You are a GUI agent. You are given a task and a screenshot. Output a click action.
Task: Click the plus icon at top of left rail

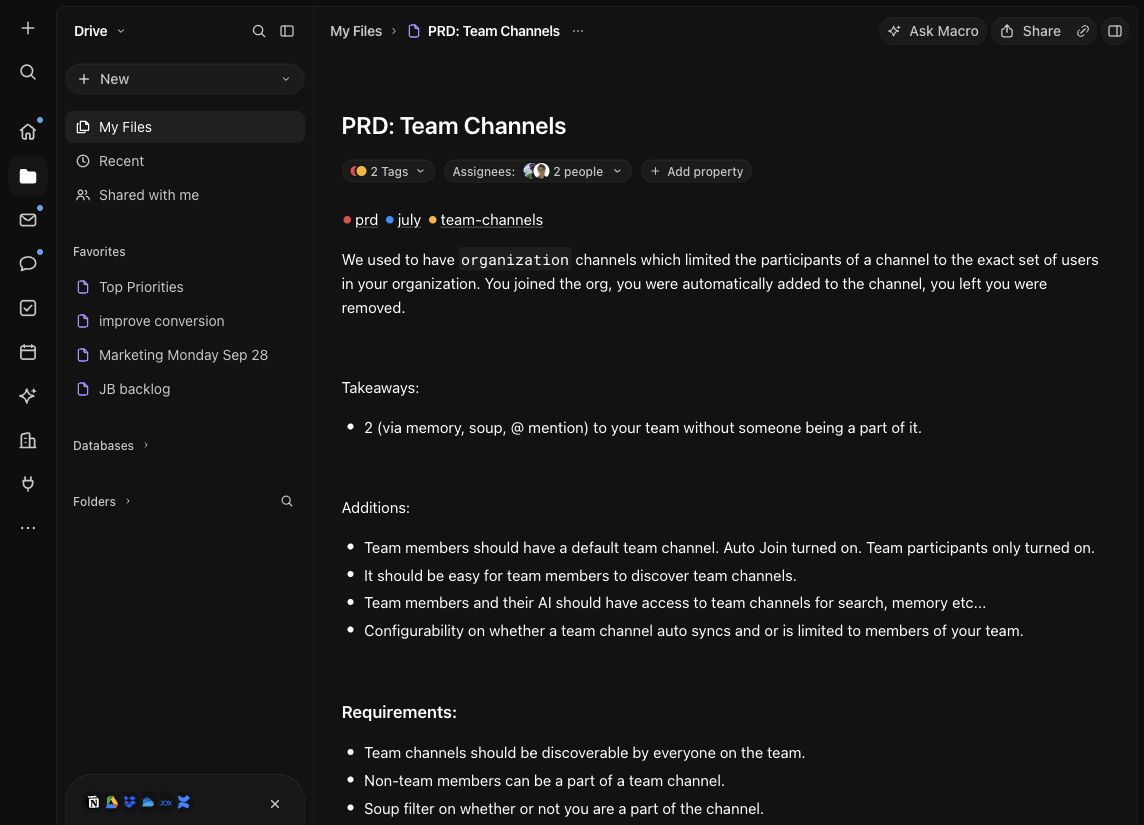coord(28,28)
